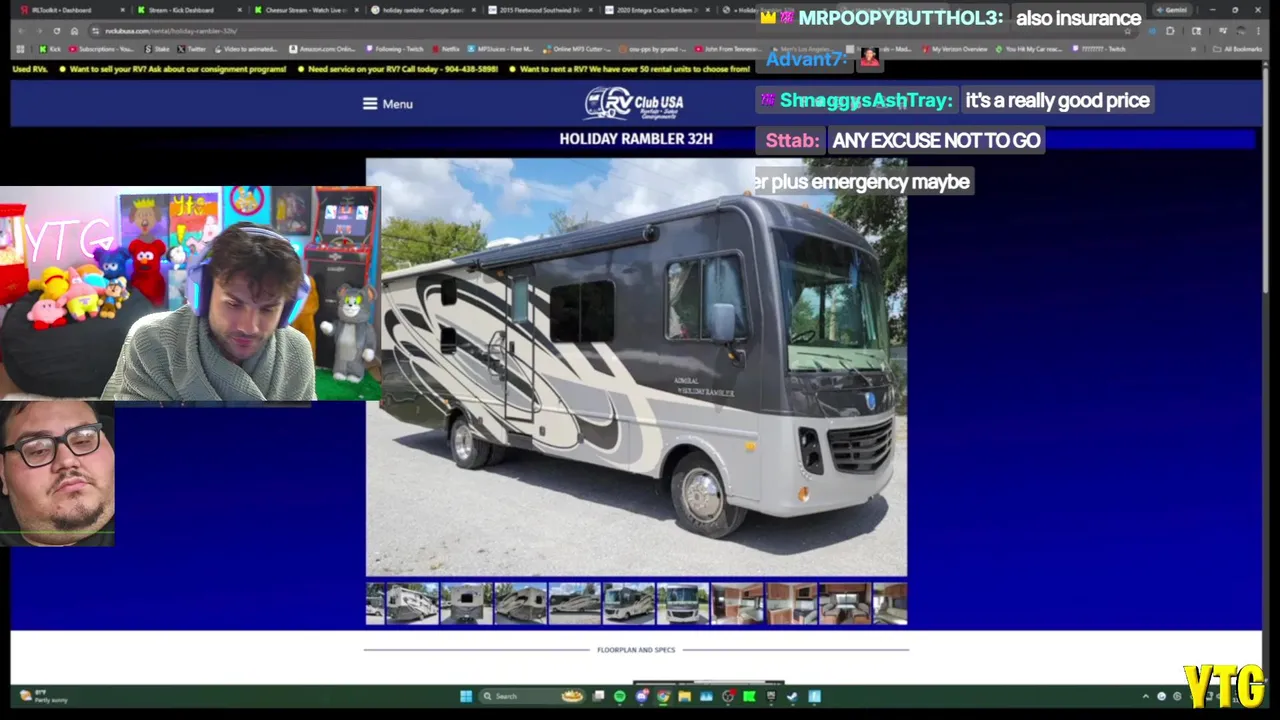Select the front-facing RV thumbnail
The height and width of the screenshot is (720, 1280).
point(682,604)
